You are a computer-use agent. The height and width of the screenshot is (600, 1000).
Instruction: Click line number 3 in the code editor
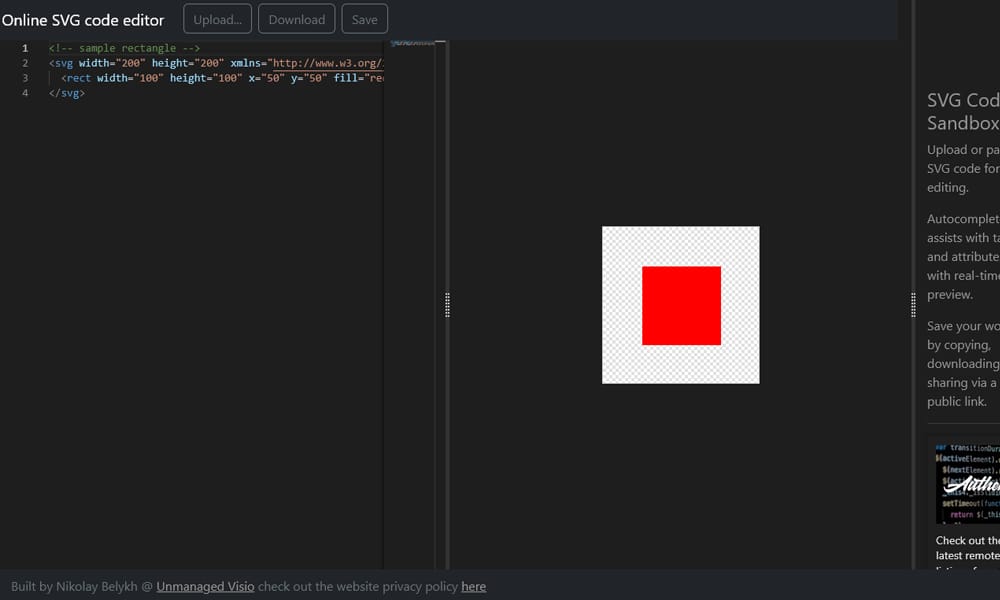[x=24, y=77]
